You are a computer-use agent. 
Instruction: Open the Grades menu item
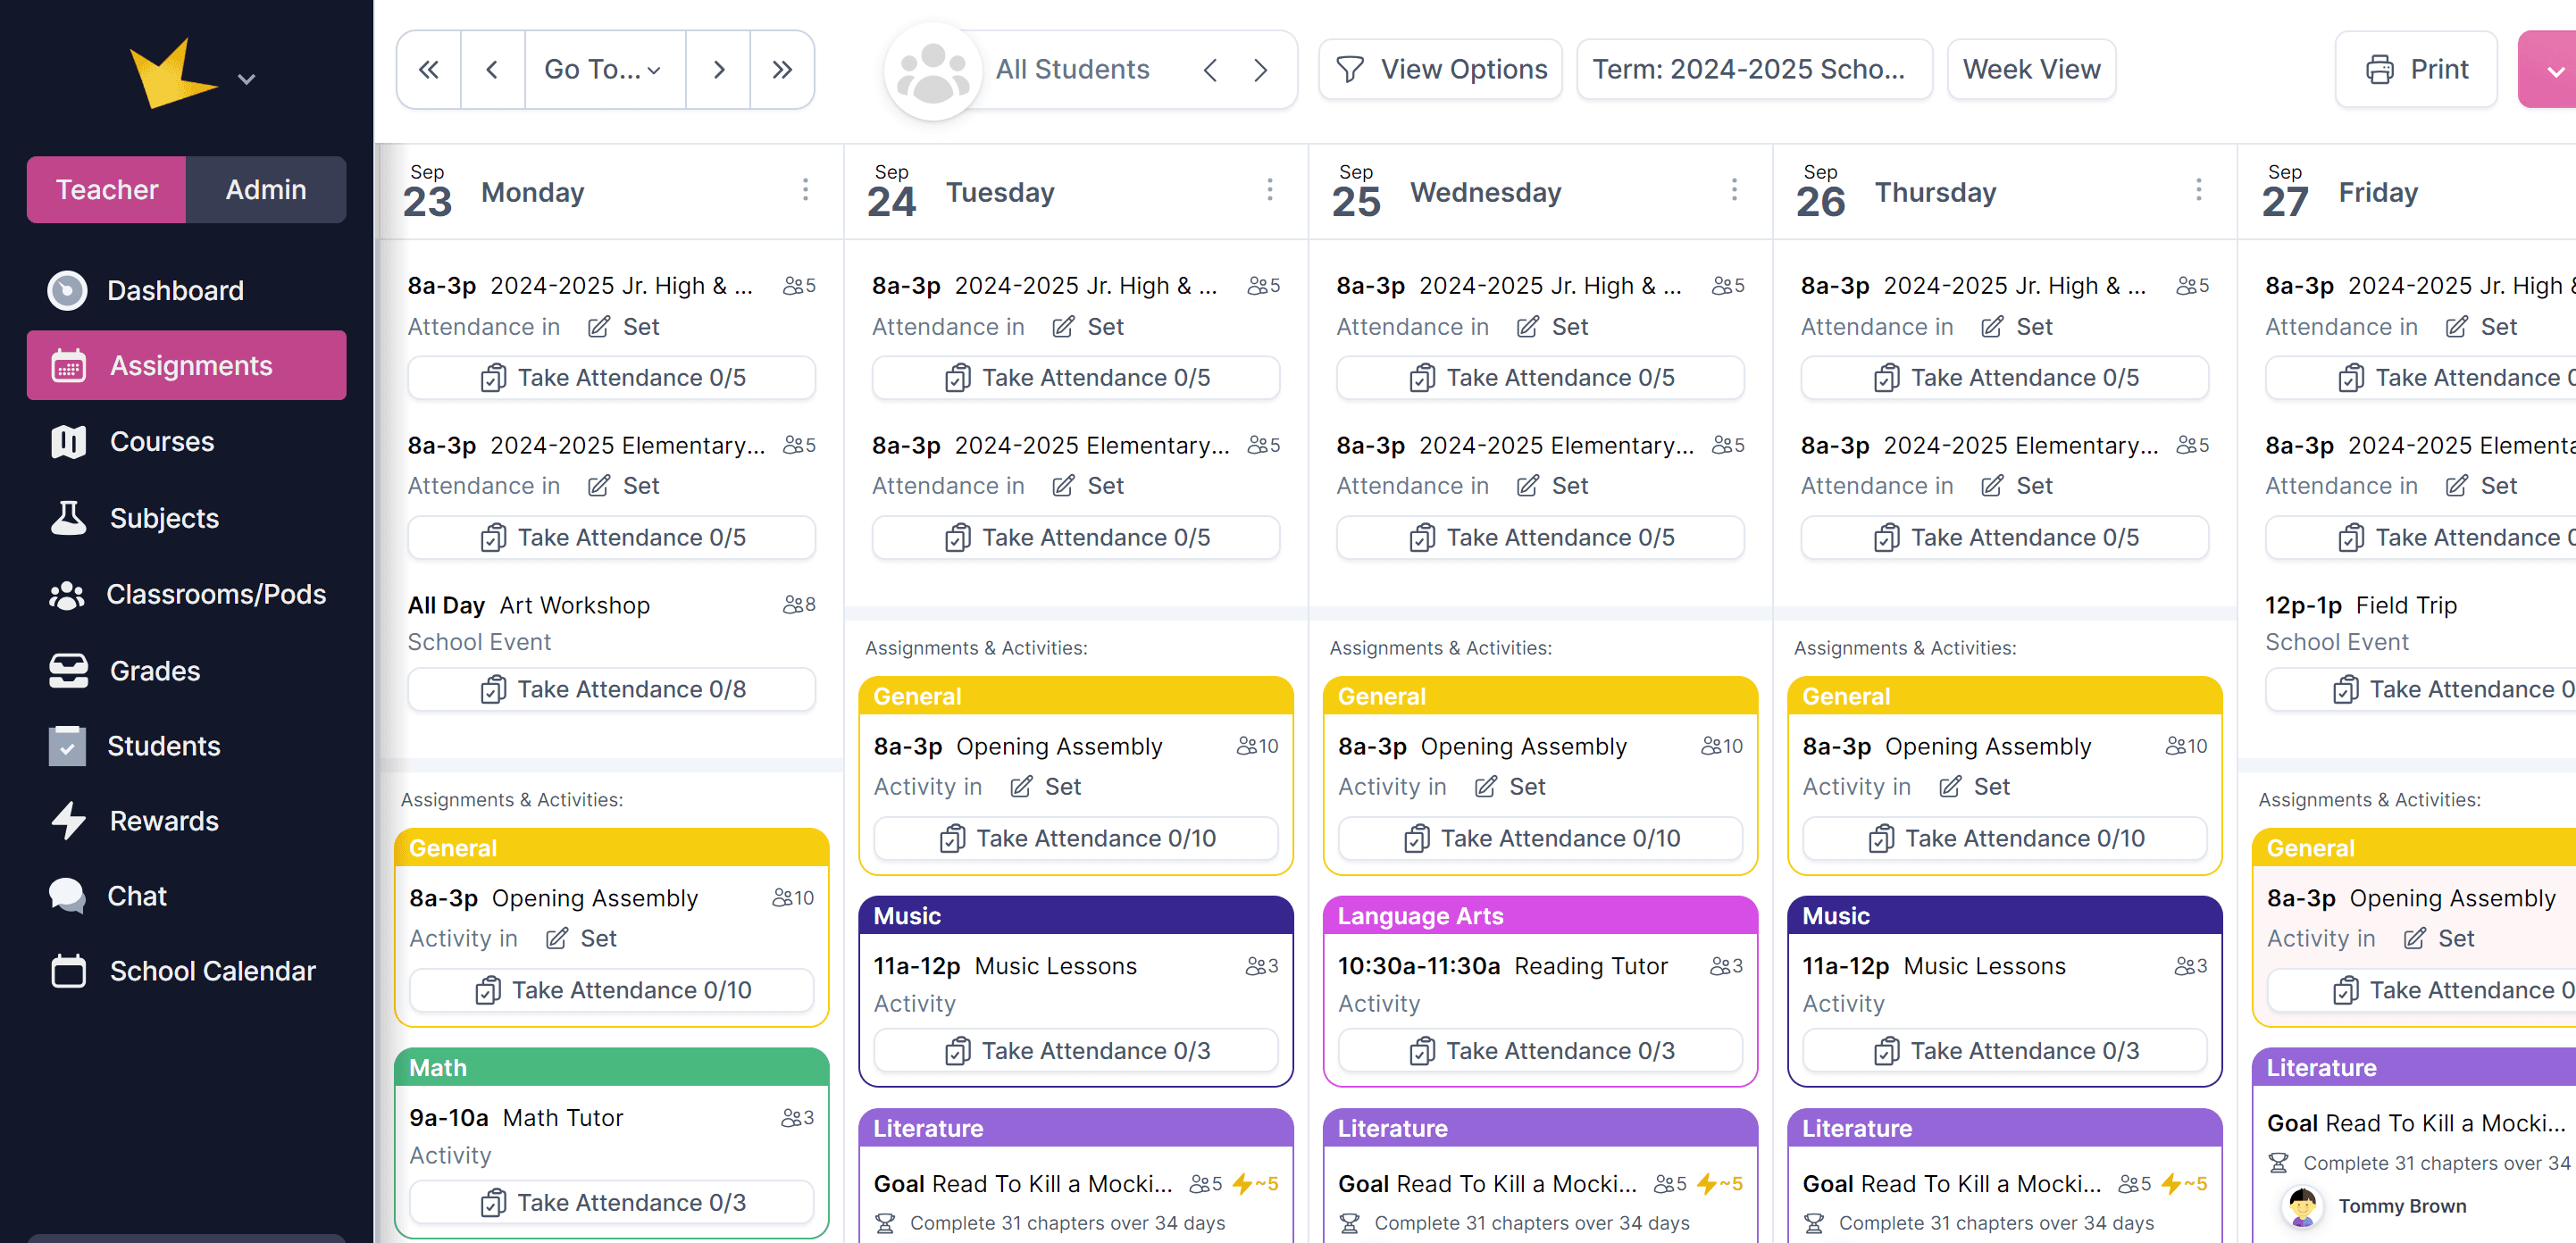coord(154,670)
